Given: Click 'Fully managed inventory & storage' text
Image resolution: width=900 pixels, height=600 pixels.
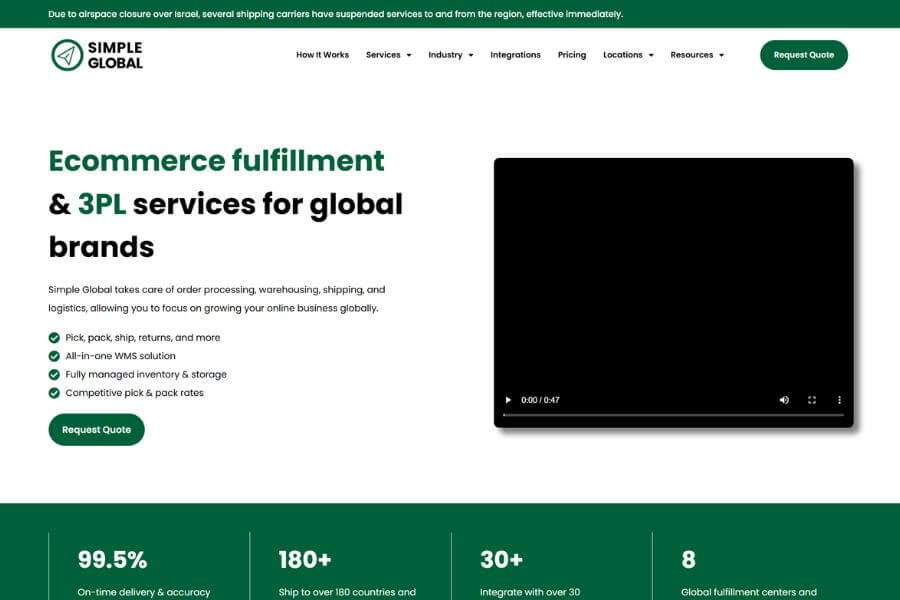Looking at the screenshot, I should [x=146, y=374].
